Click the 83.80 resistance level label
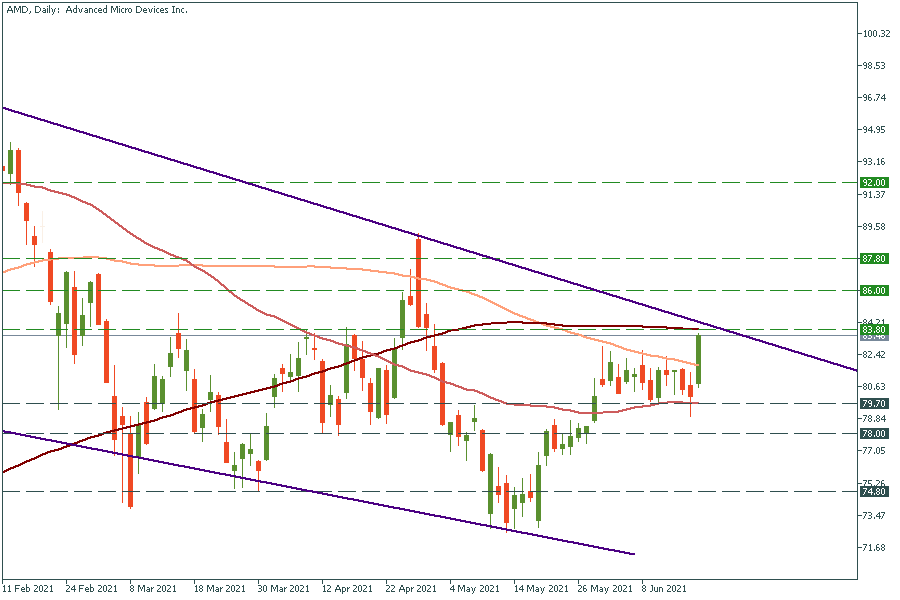The image size is (900, 600). [874, 329]
